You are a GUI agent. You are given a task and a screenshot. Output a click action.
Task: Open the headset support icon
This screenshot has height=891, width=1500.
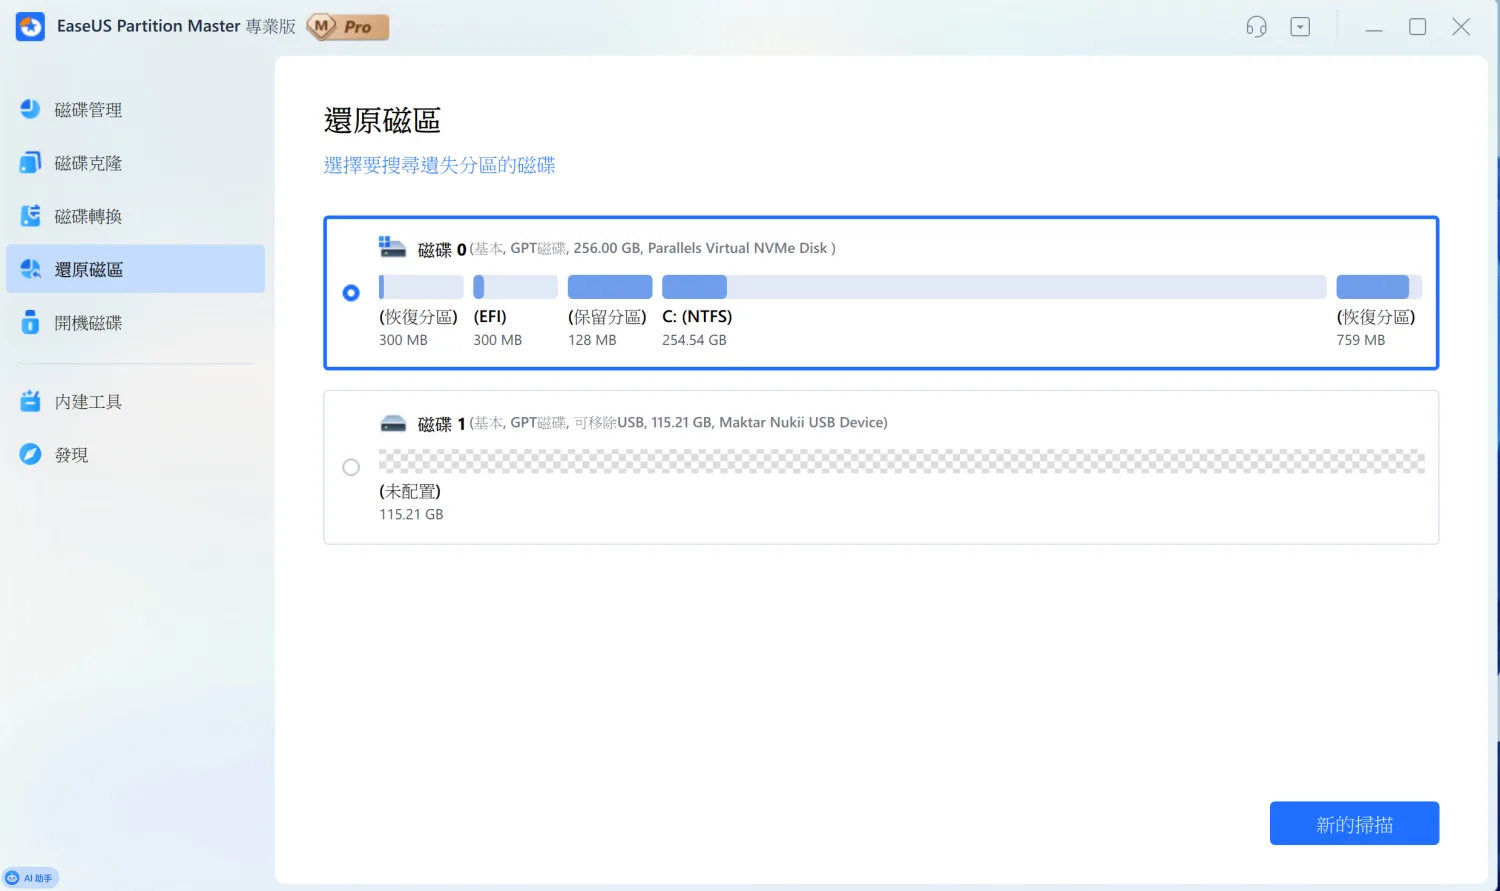(x=1257, y=27)
